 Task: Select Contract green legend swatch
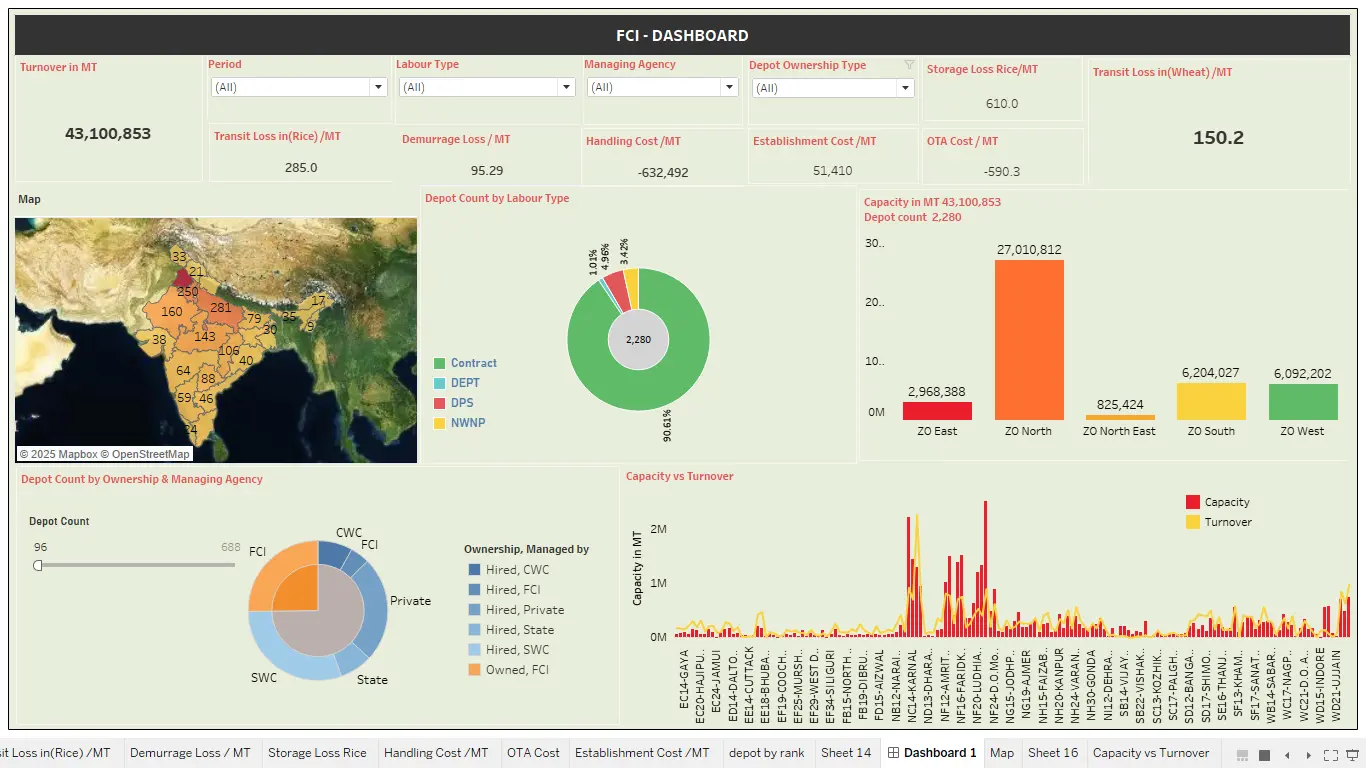(x=439, y=364)
